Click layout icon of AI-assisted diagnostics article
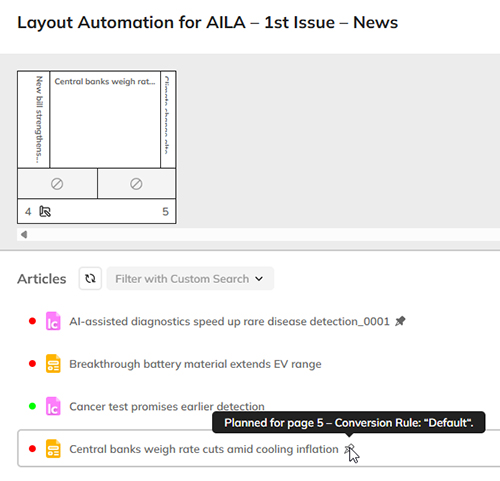The width and height of the screenshot is (500, 481). pos(53,321)
